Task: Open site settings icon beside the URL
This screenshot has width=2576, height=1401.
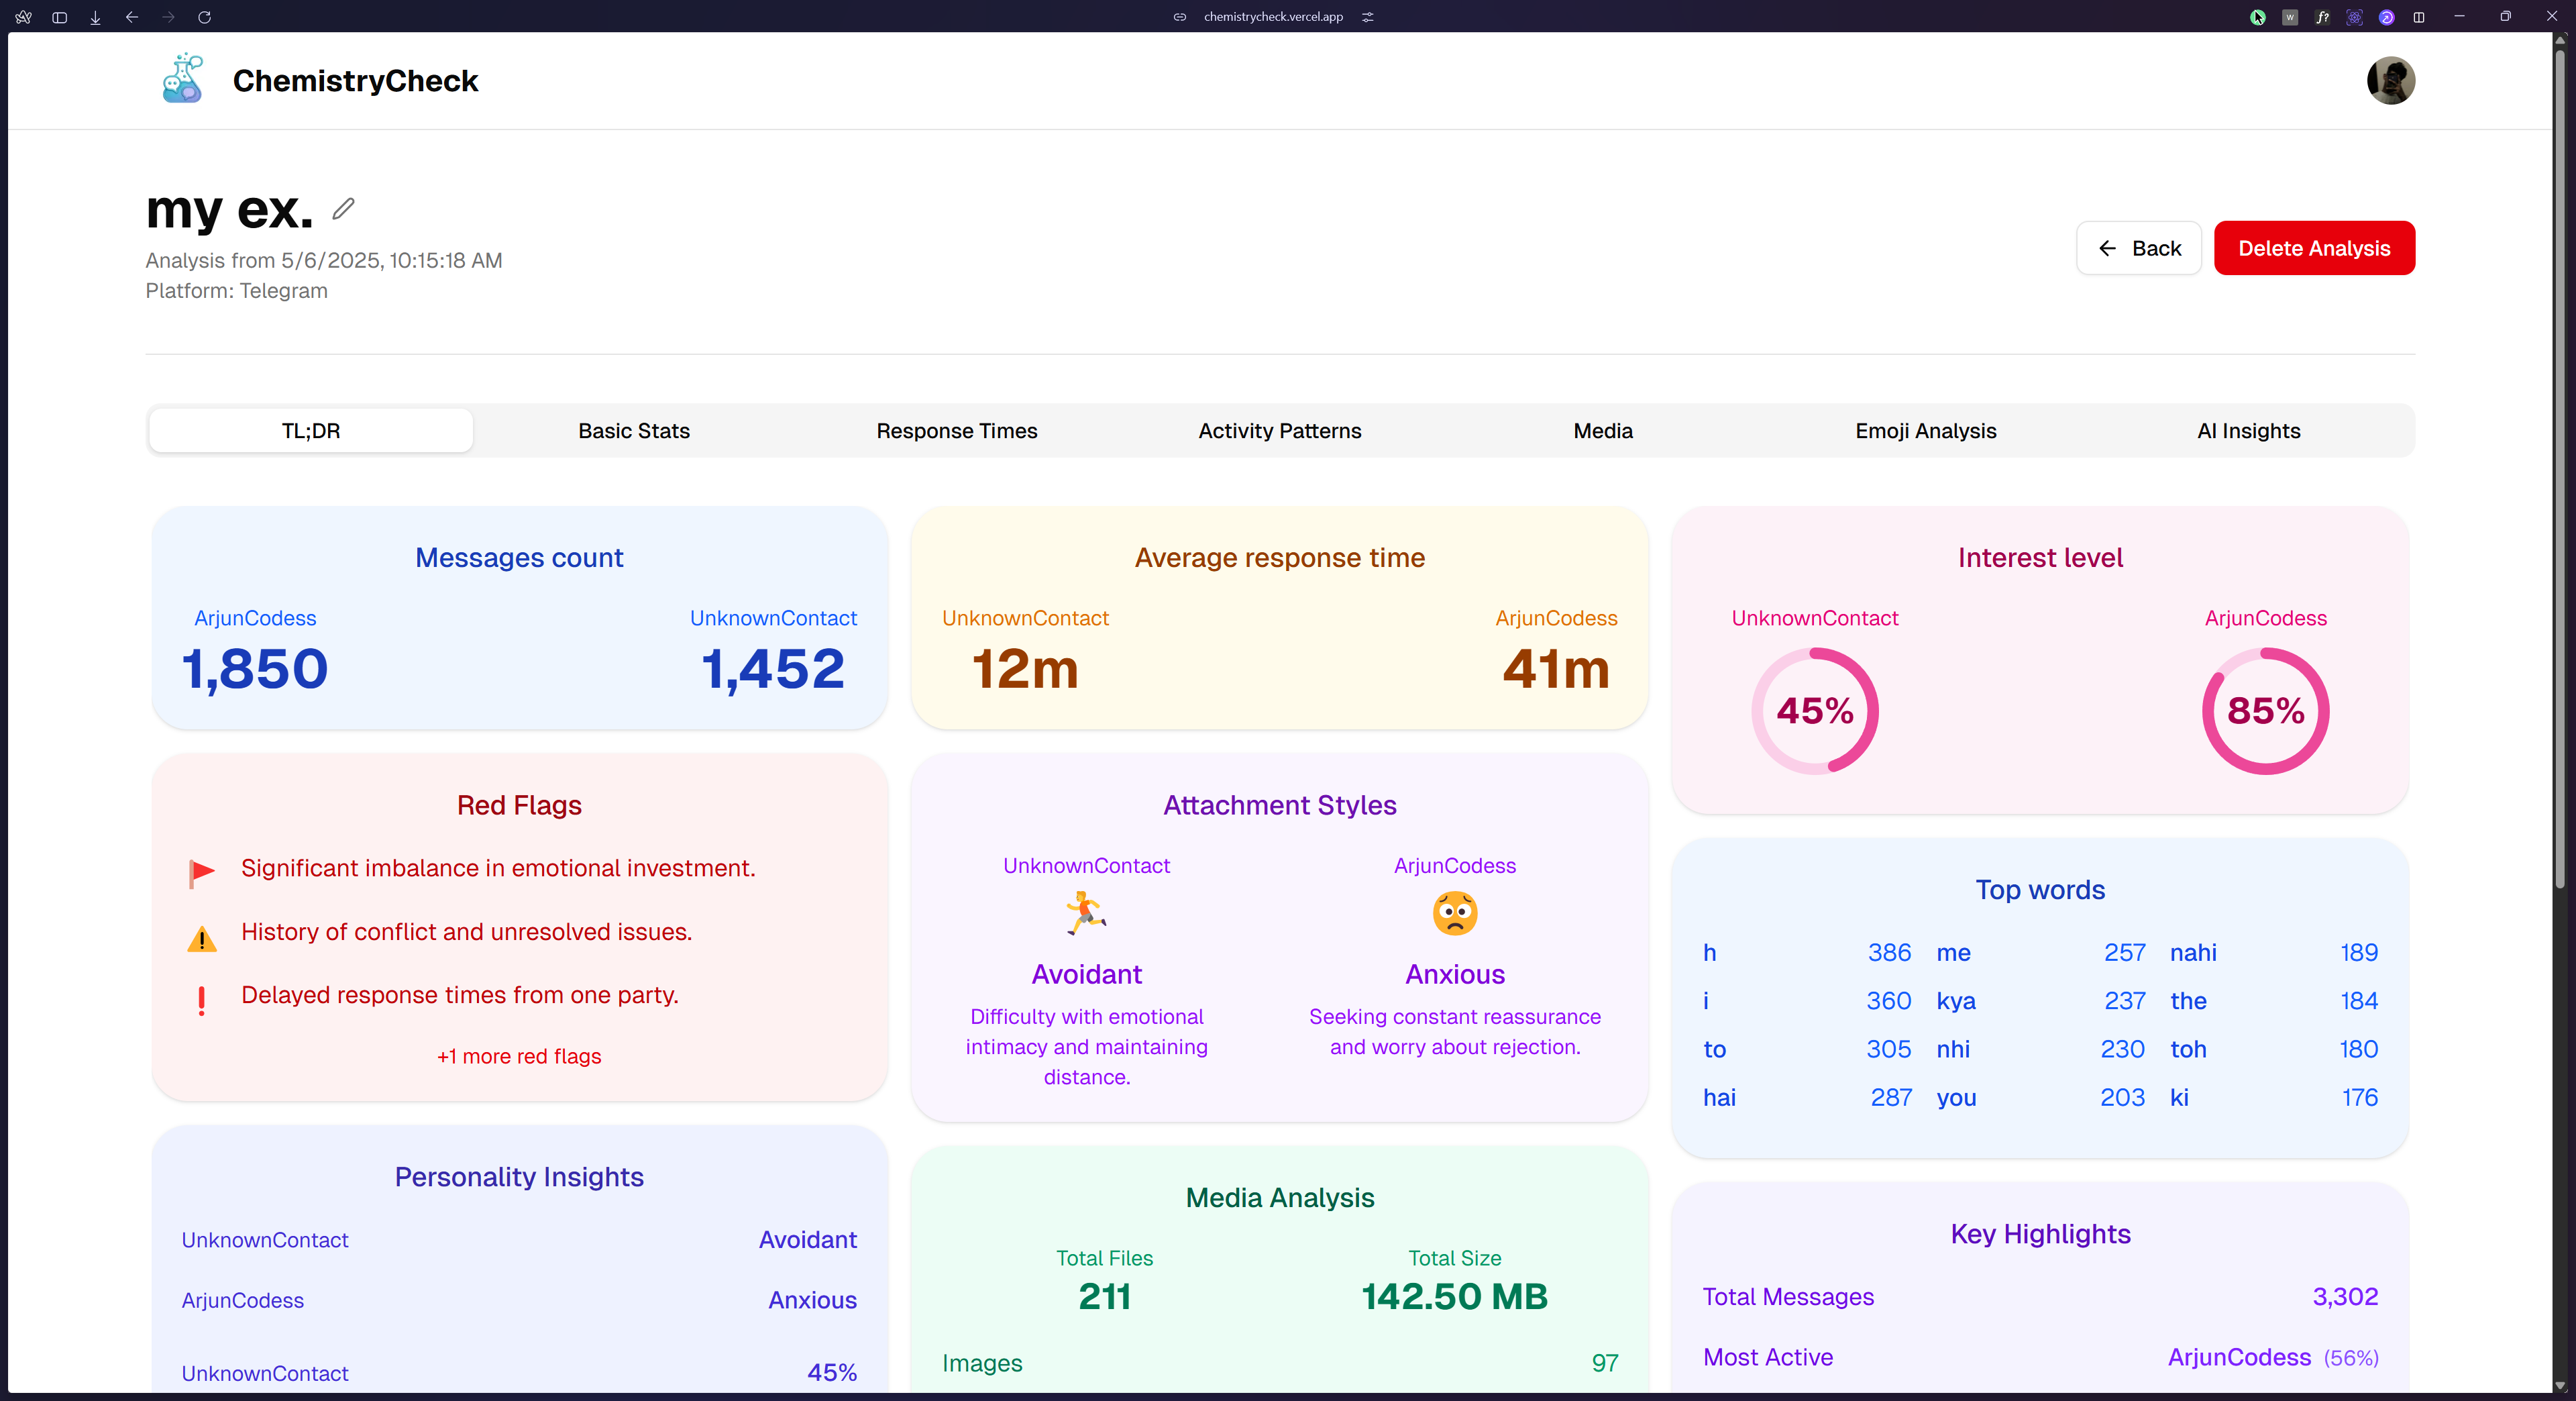Action: tap(1368, 17)
